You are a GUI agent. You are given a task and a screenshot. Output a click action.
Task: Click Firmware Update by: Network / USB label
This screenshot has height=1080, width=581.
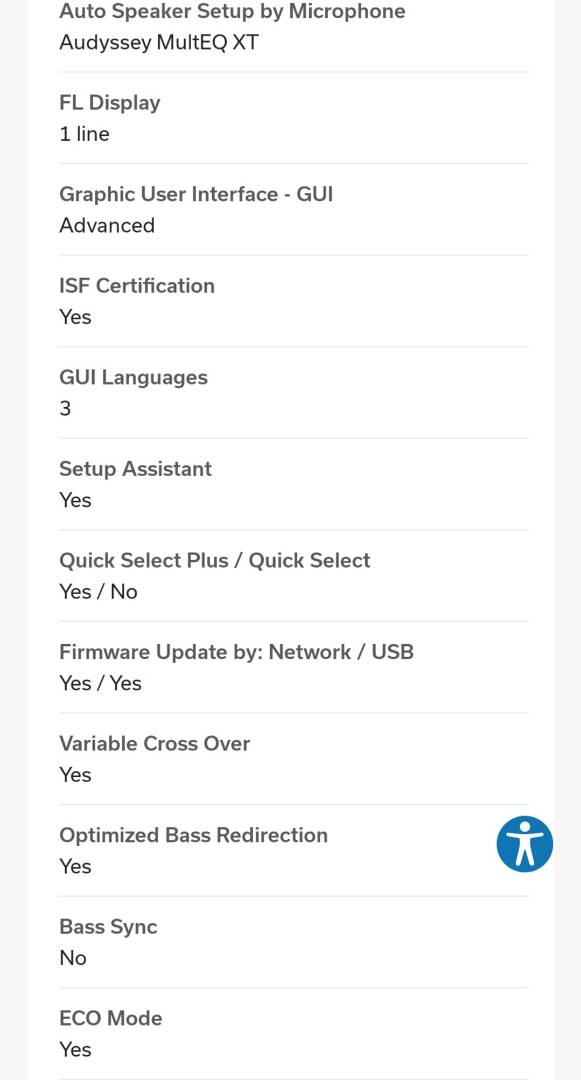[236, 652]
